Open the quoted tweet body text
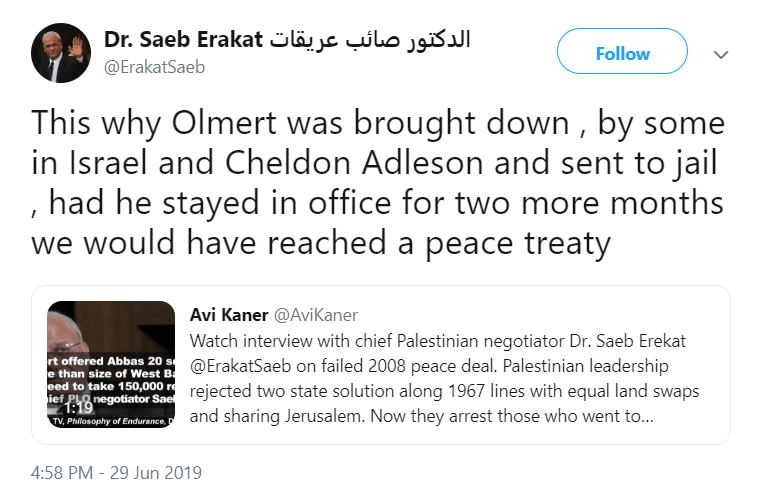This screenshot has height=493, width=763. point(444,379)
